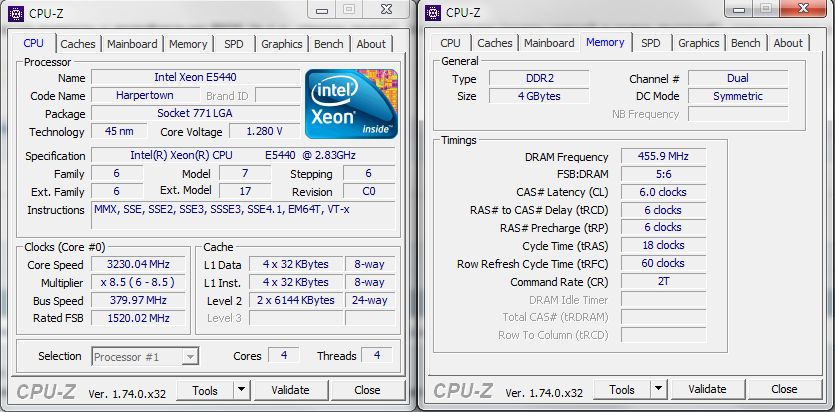835x412 pixels.
Task: Click Validate button in right window
Action: [x=707, y=389]
